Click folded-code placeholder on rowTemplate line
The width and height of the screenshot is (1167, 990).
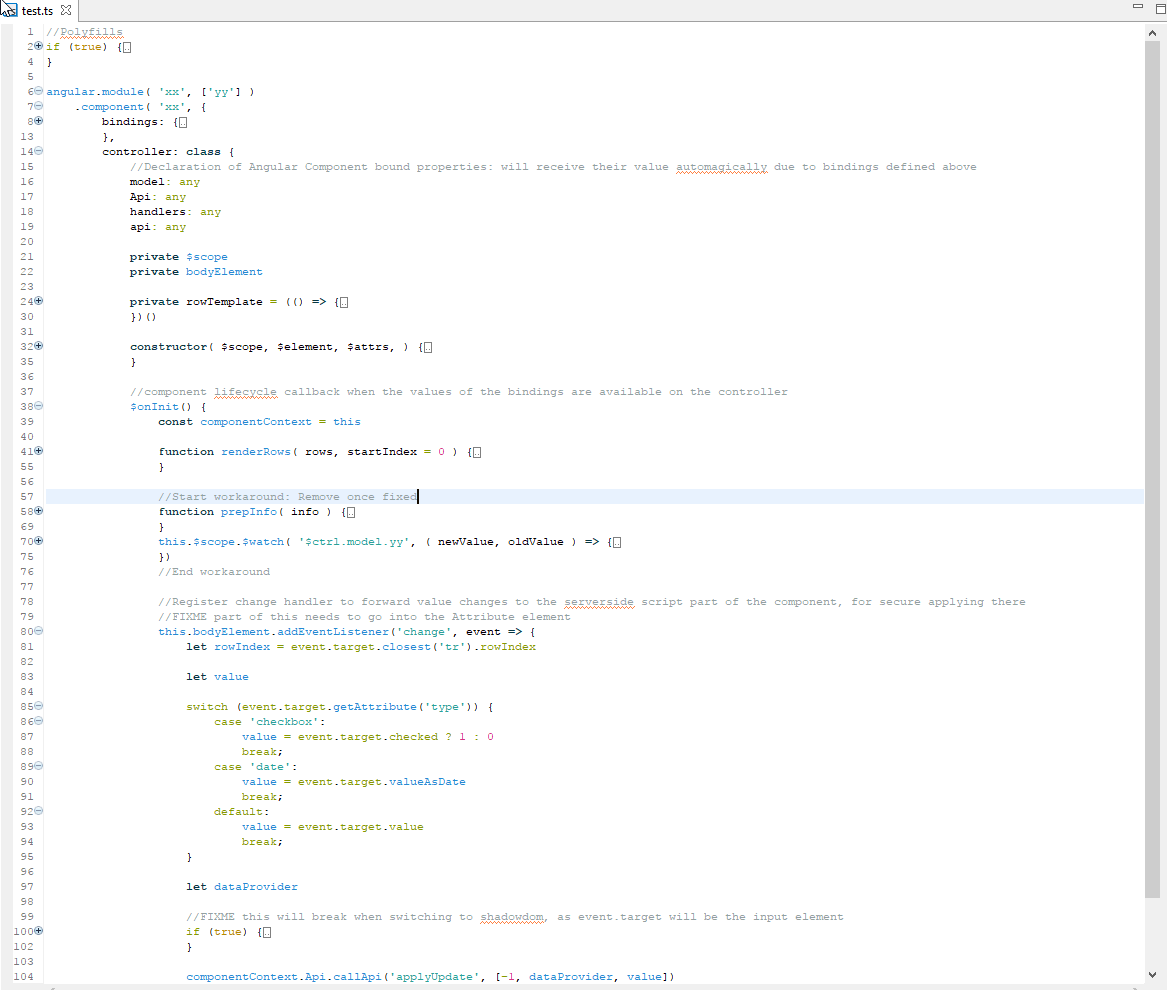click(344, 302)
